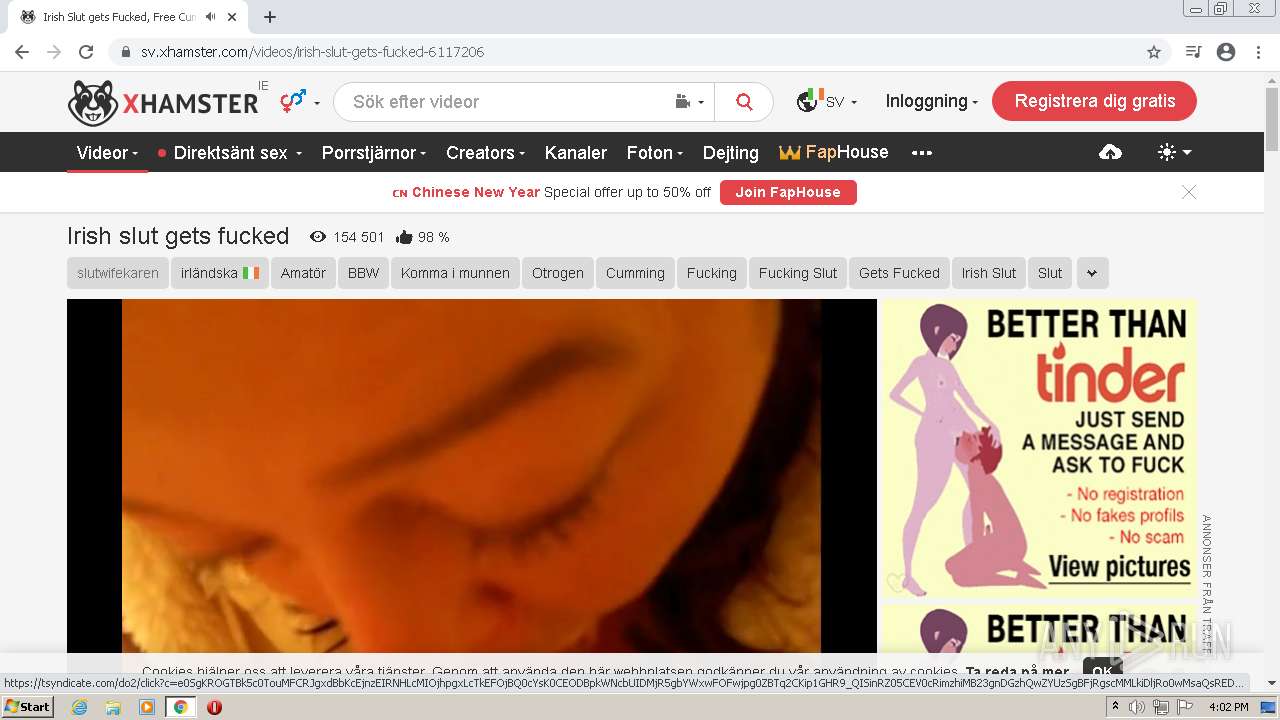
Task: Open the search type camera dropdown
Action: coord(690,102)
